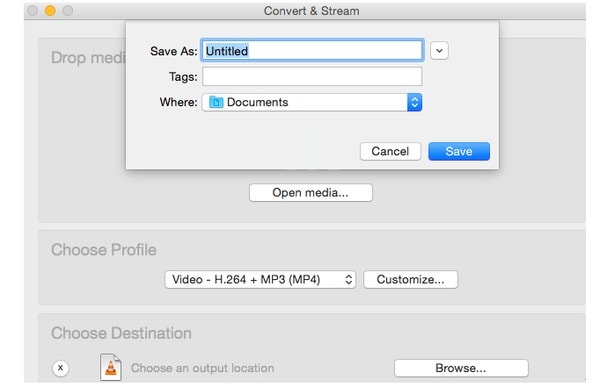
Task: Click the blue arrows on Where popup
Action: (x=414, y=102)
